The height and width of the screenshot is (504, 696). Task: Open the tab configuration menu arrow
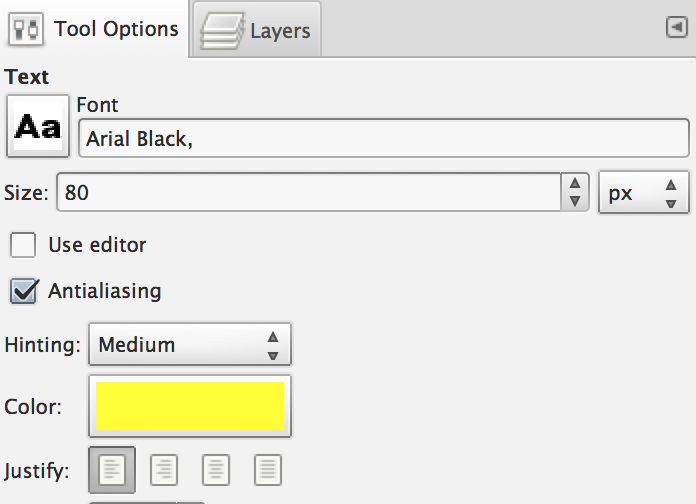(x=677, y=28)
